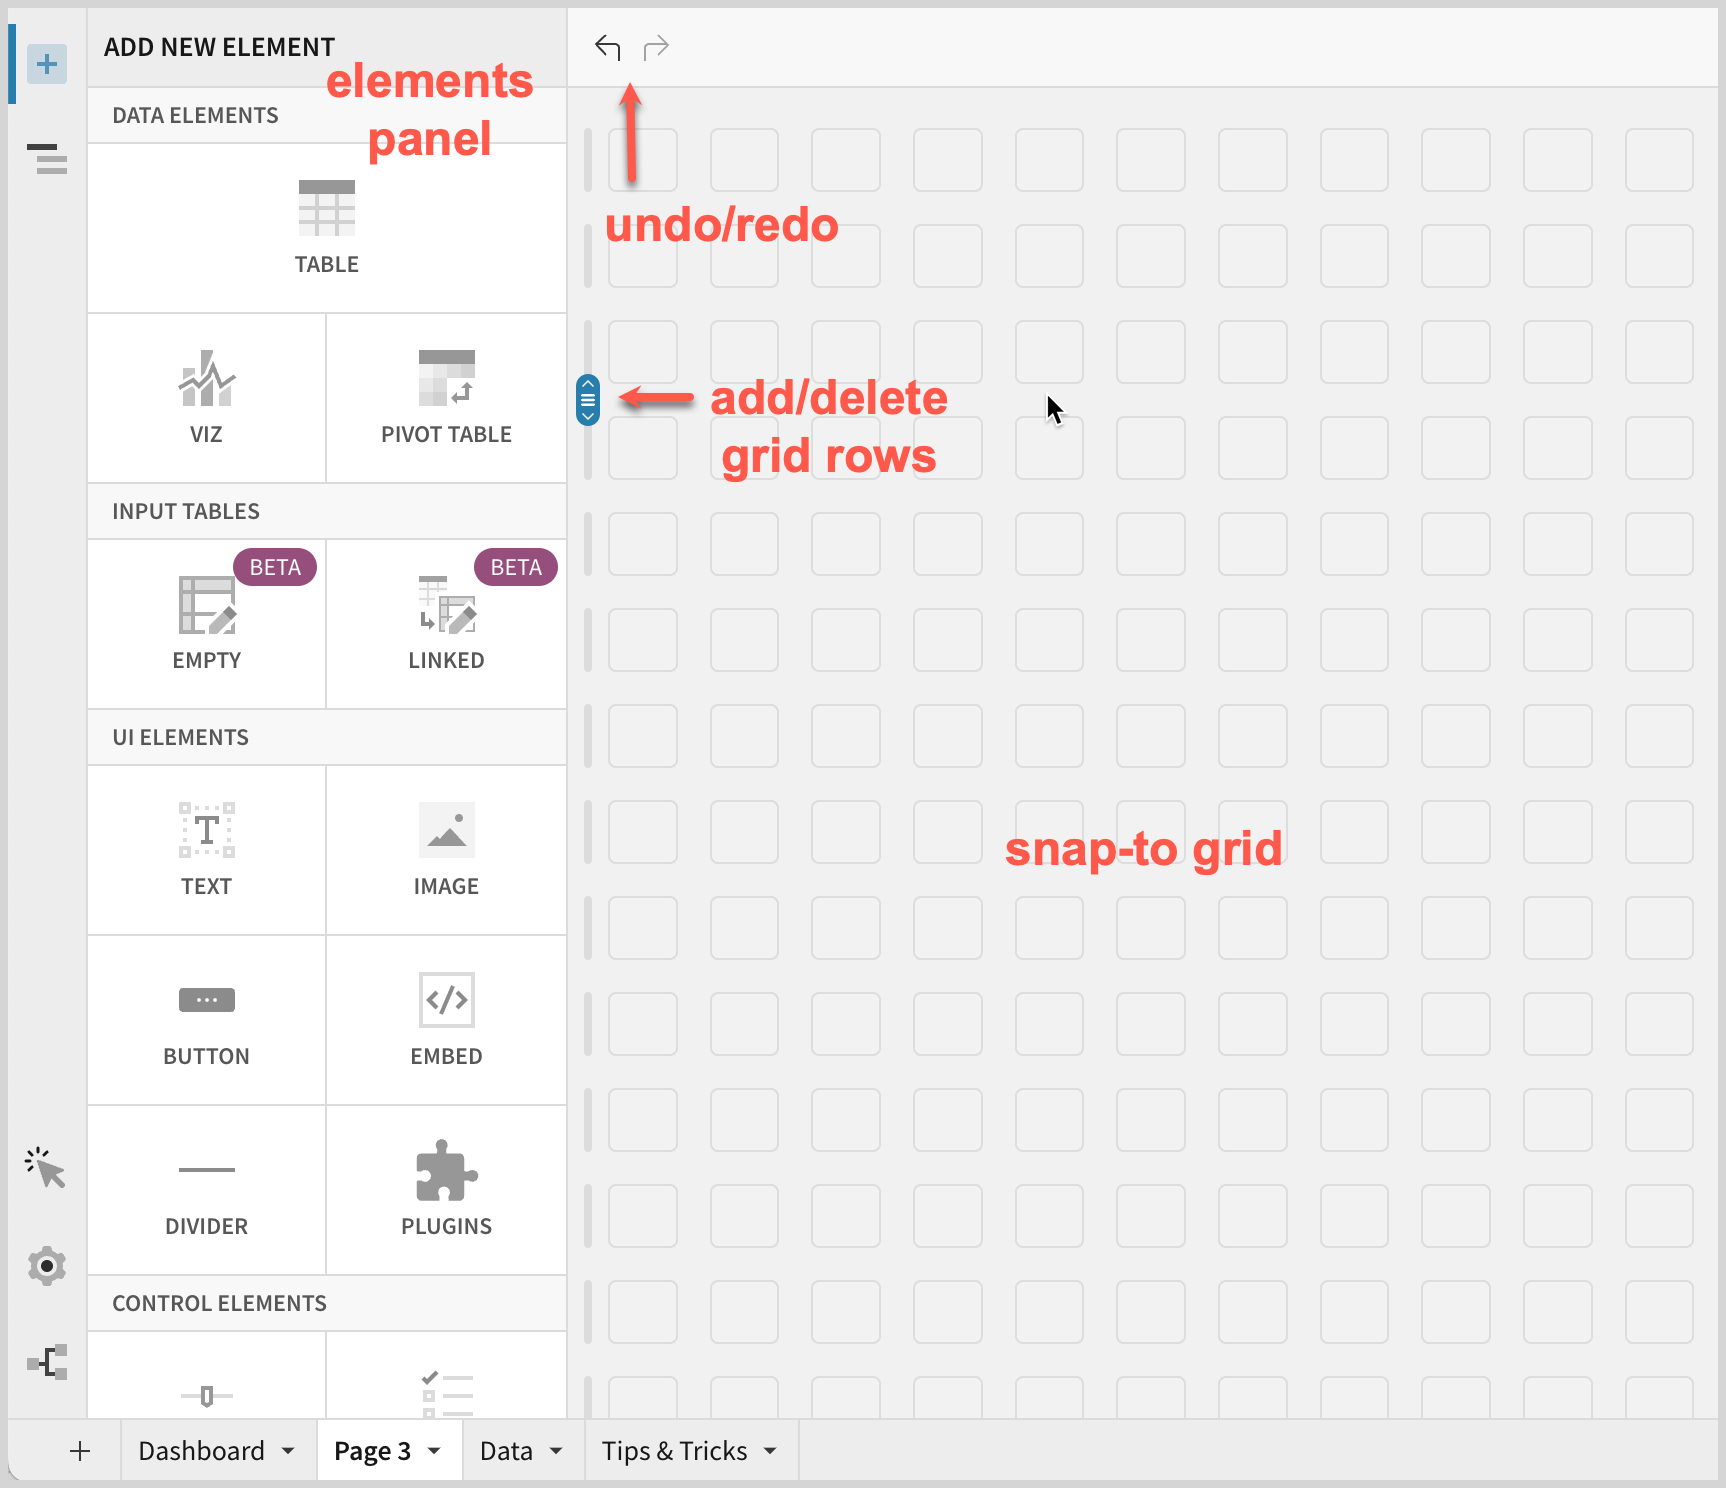Viewport: 1726px width, 1488px height.
Task: Switch to the Data tab
Action: pos(506,1451)
